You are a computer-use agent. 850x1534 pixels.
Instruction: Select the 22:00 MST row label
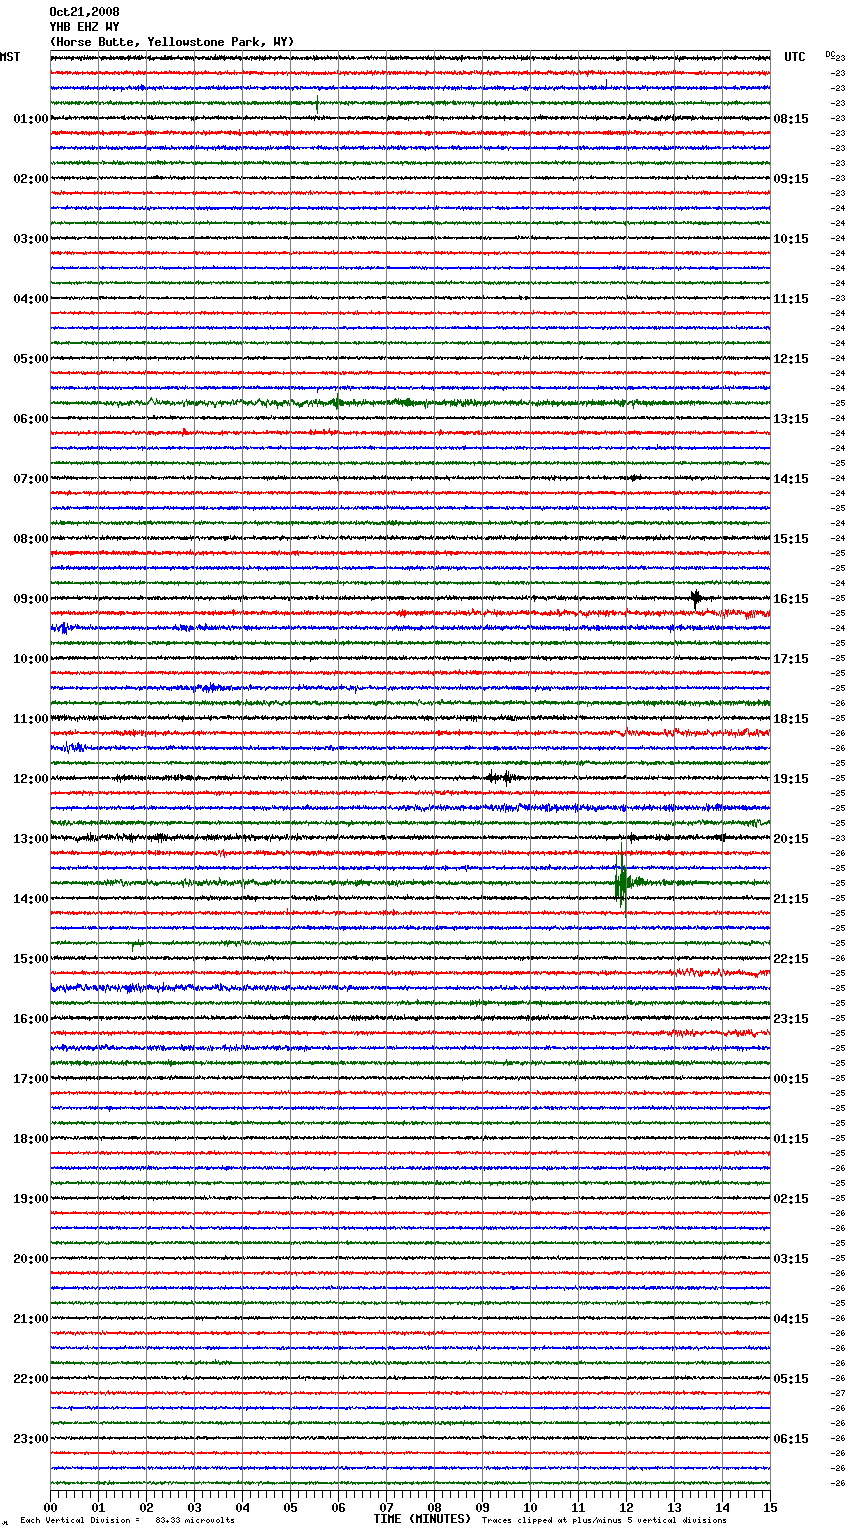click(x=31, y=1379)
